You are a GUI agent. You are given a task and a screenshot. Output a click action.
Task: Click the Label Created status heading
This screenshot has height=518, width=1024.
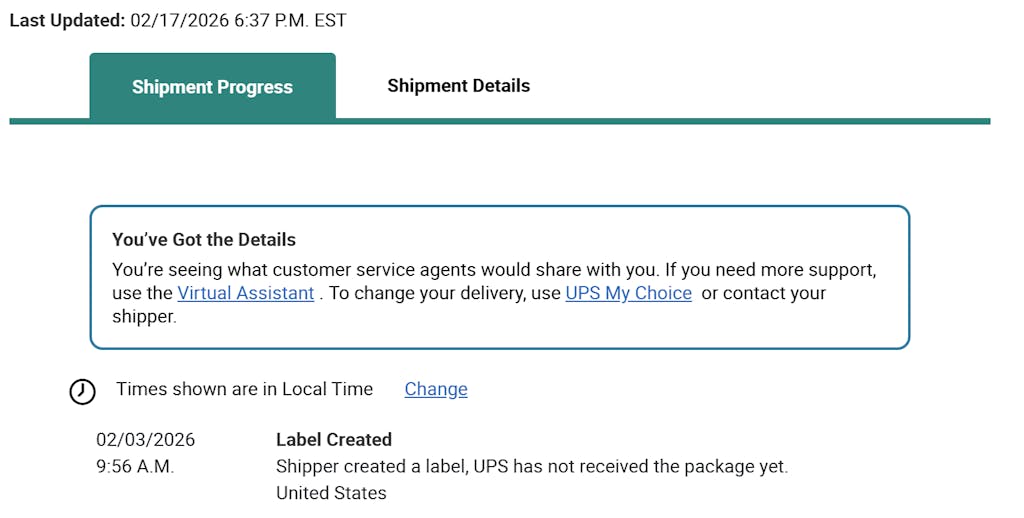click(x=333, y=439)
